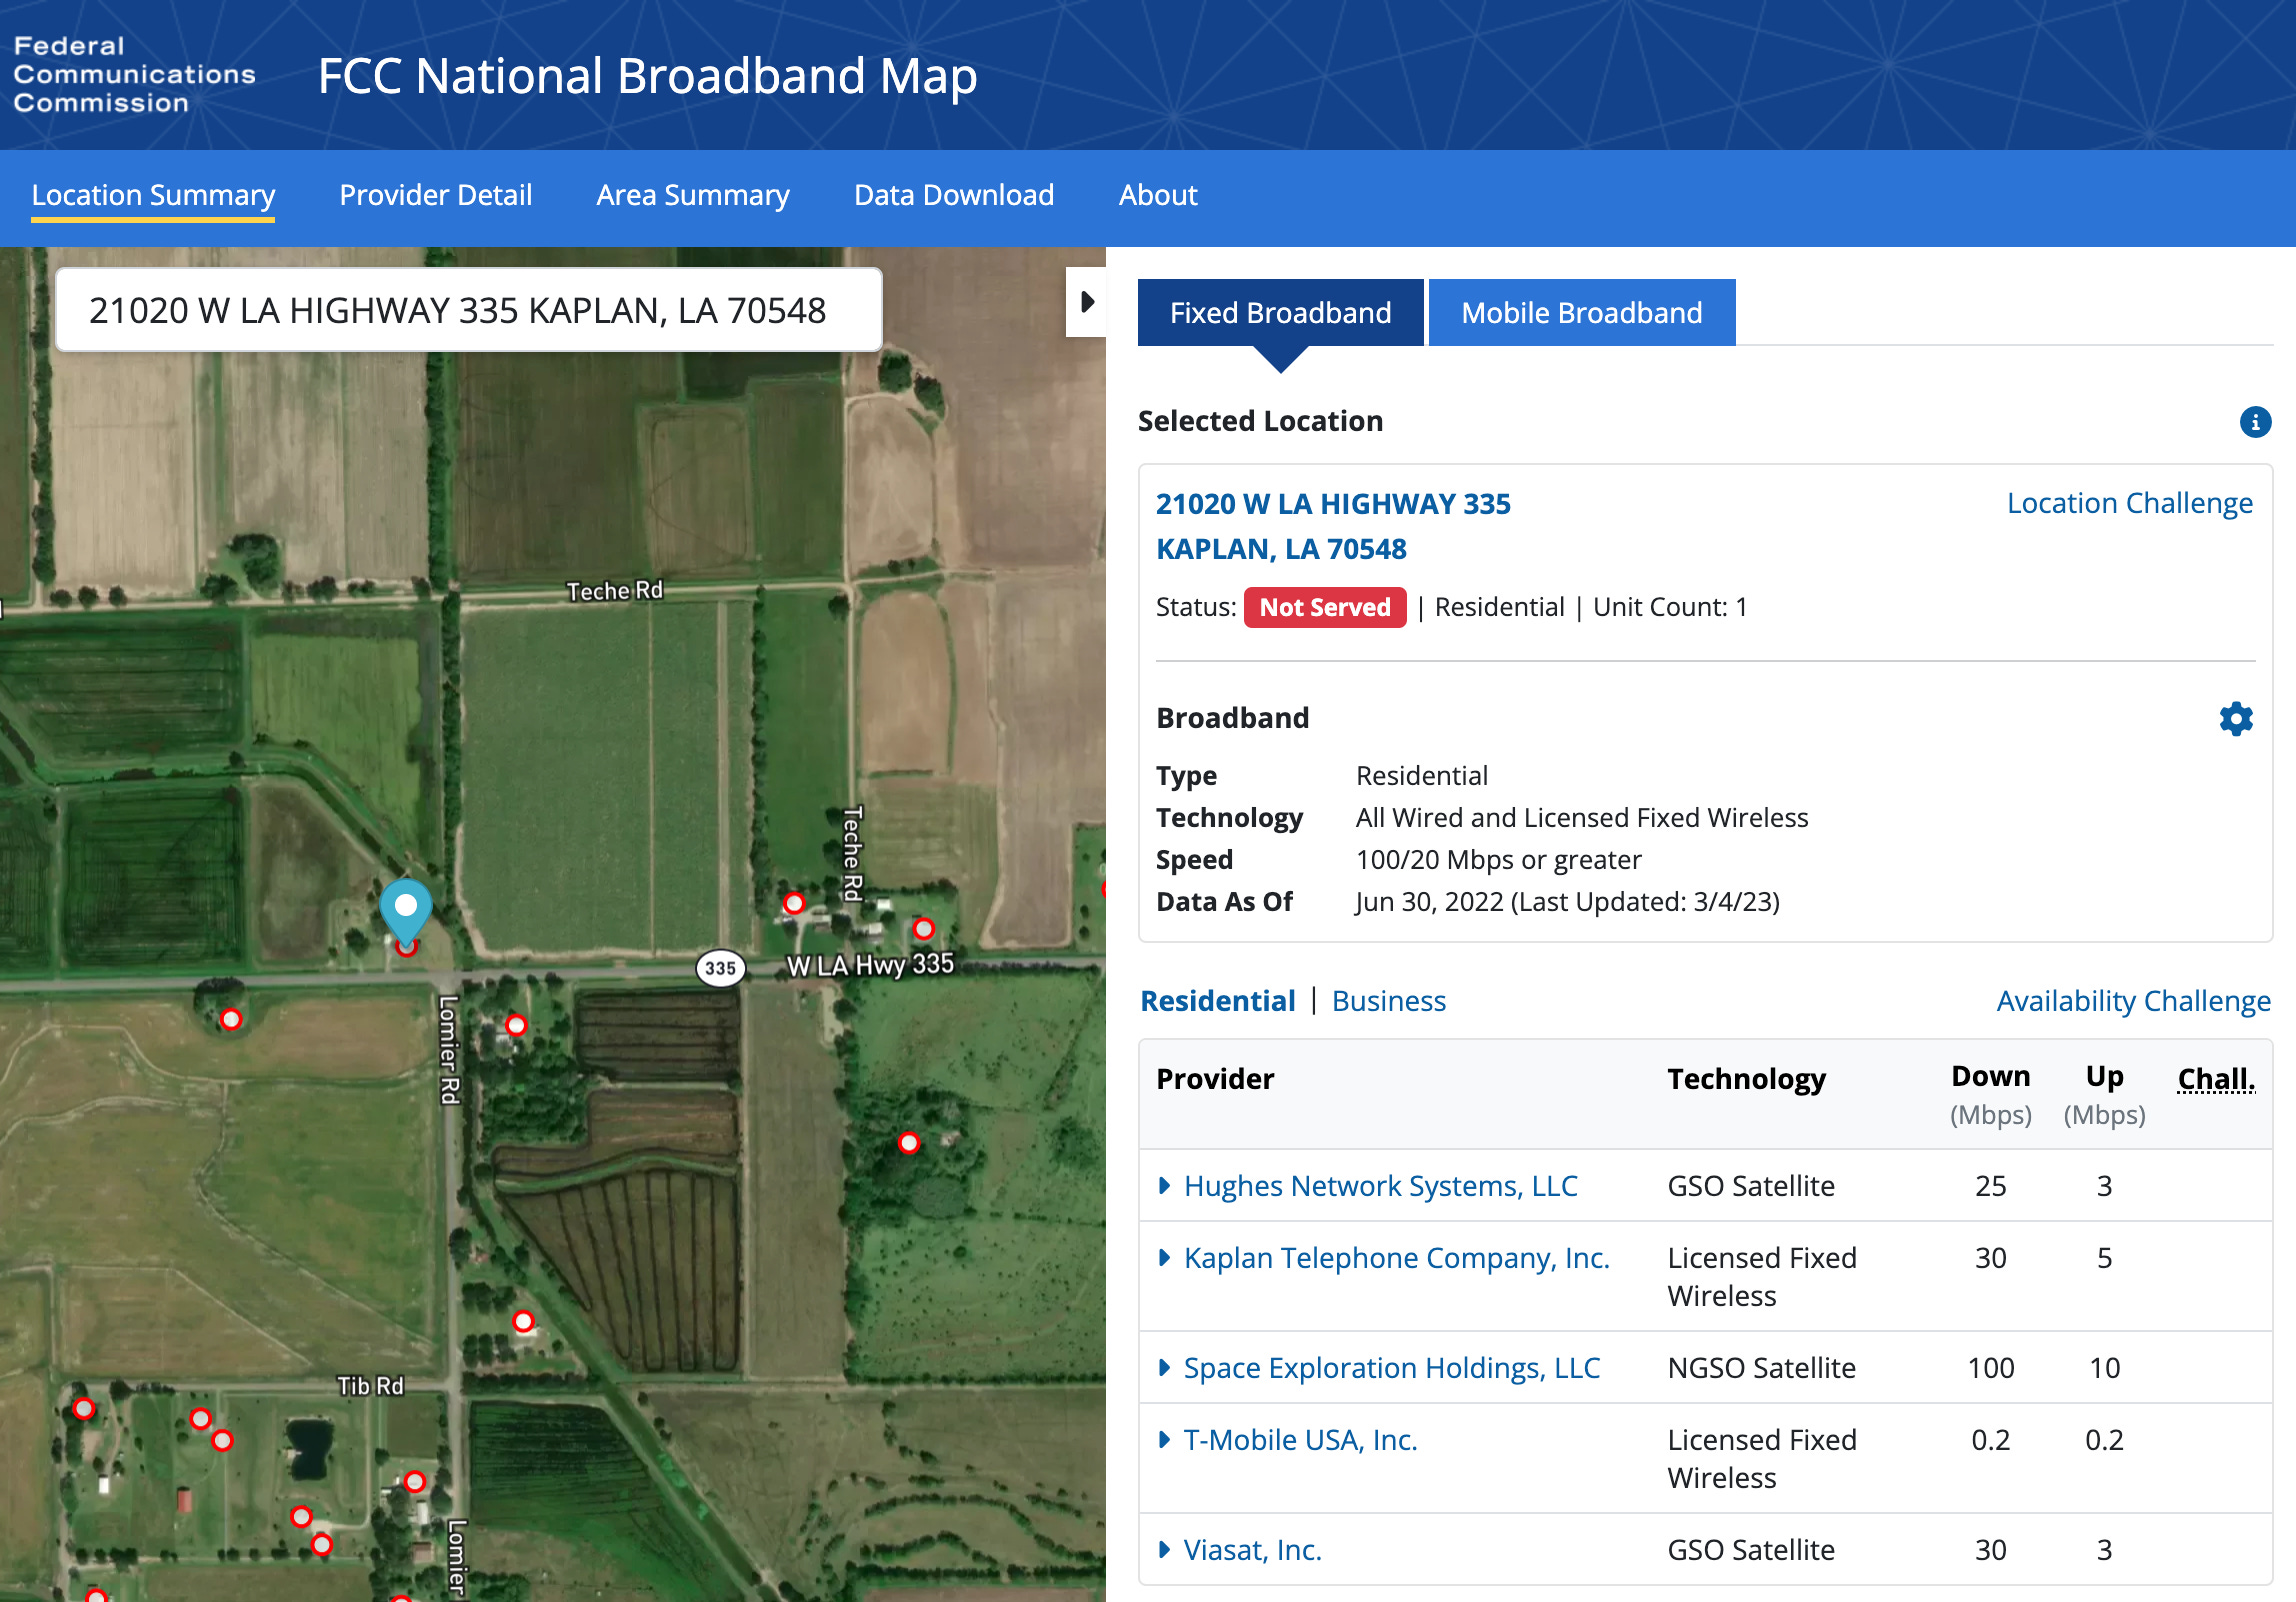Select red location dot left of Teche Rd label
The height and width of the screenshot is (1602, 2296).
pos(794,904)
